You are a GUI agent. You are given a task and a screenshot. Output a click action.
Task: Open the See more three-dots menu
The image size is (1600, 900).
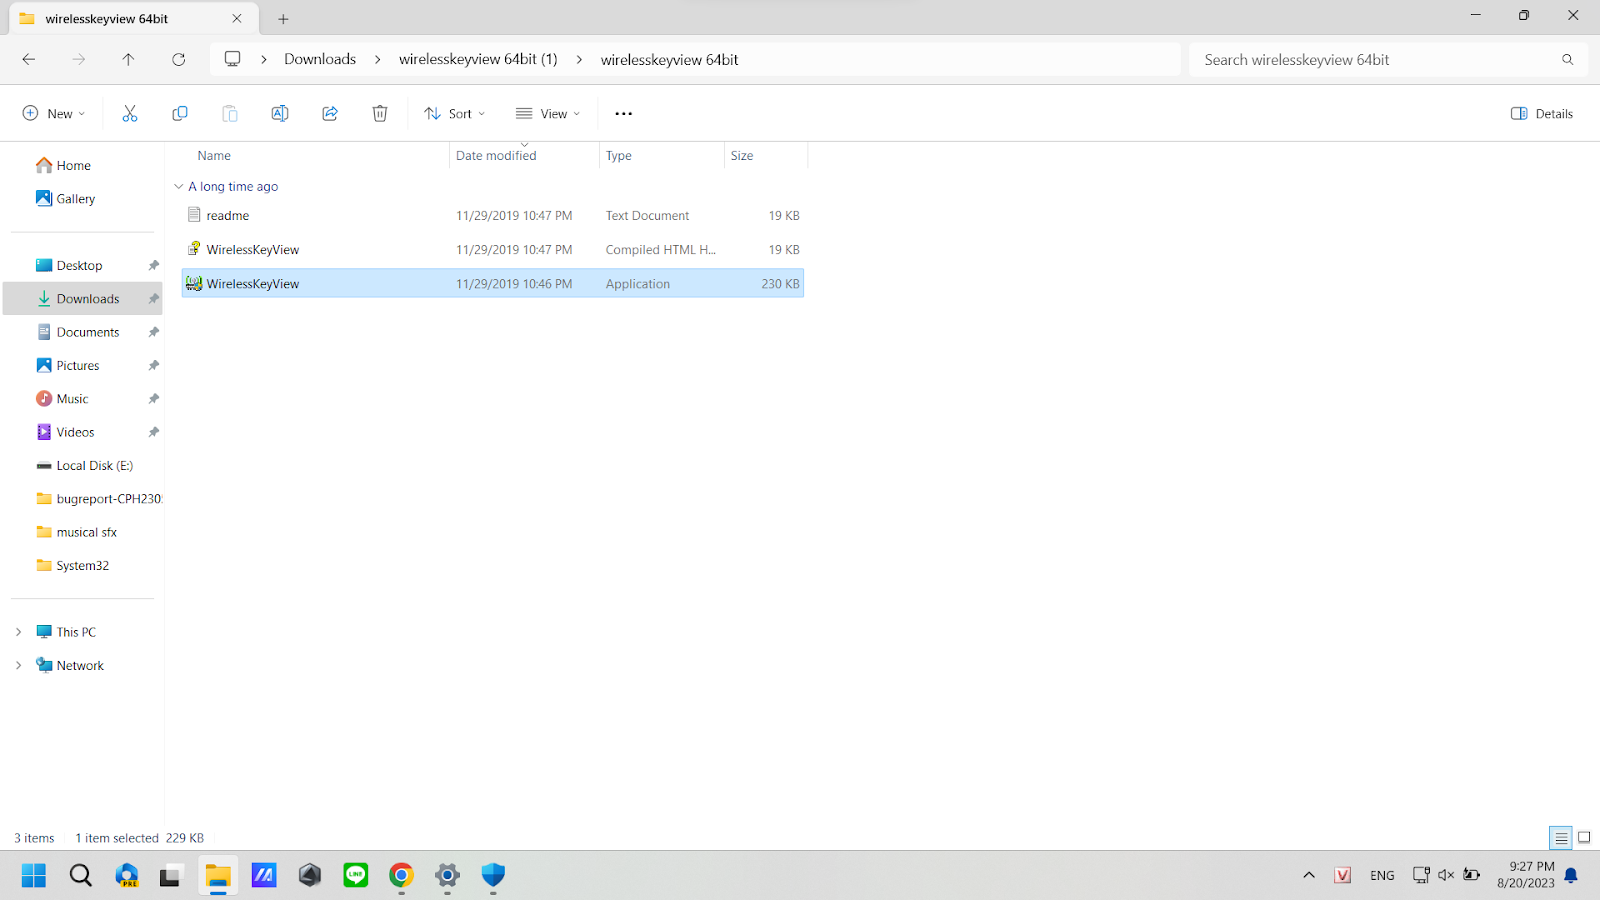(624, 114)
